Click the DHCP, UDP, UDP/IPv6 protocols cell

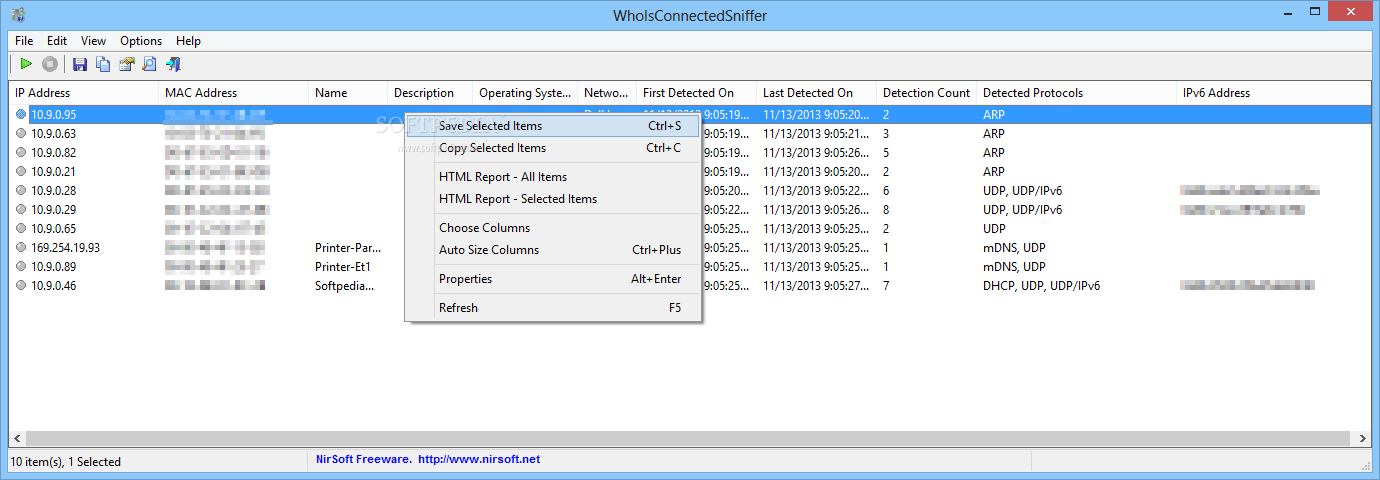1041,286
